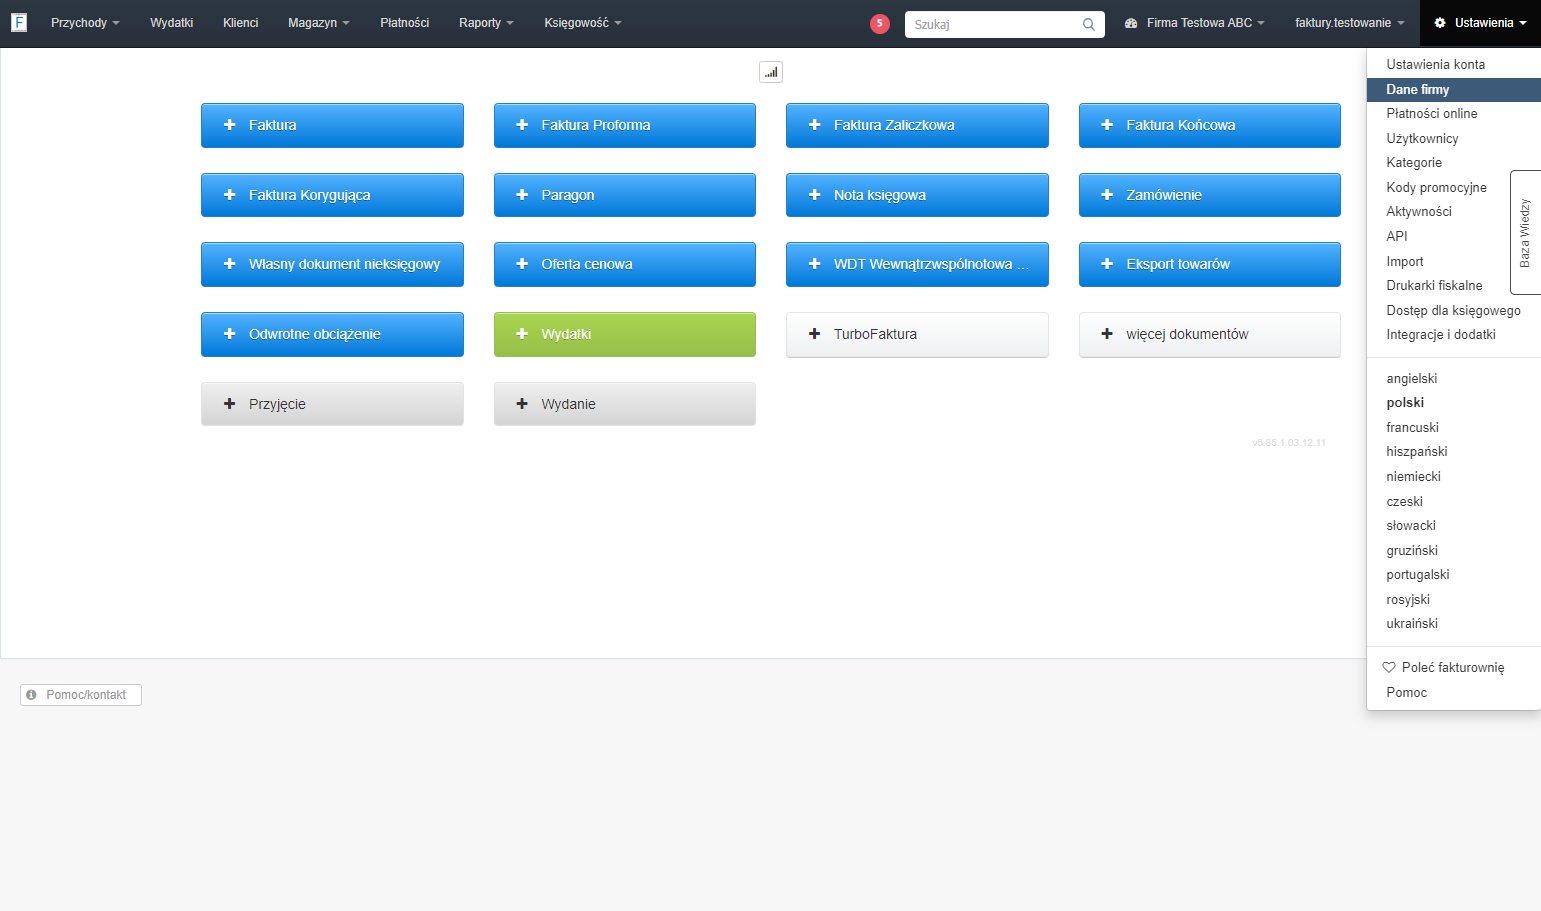
Task: Add a Nota księgowa
Action: 917,195
